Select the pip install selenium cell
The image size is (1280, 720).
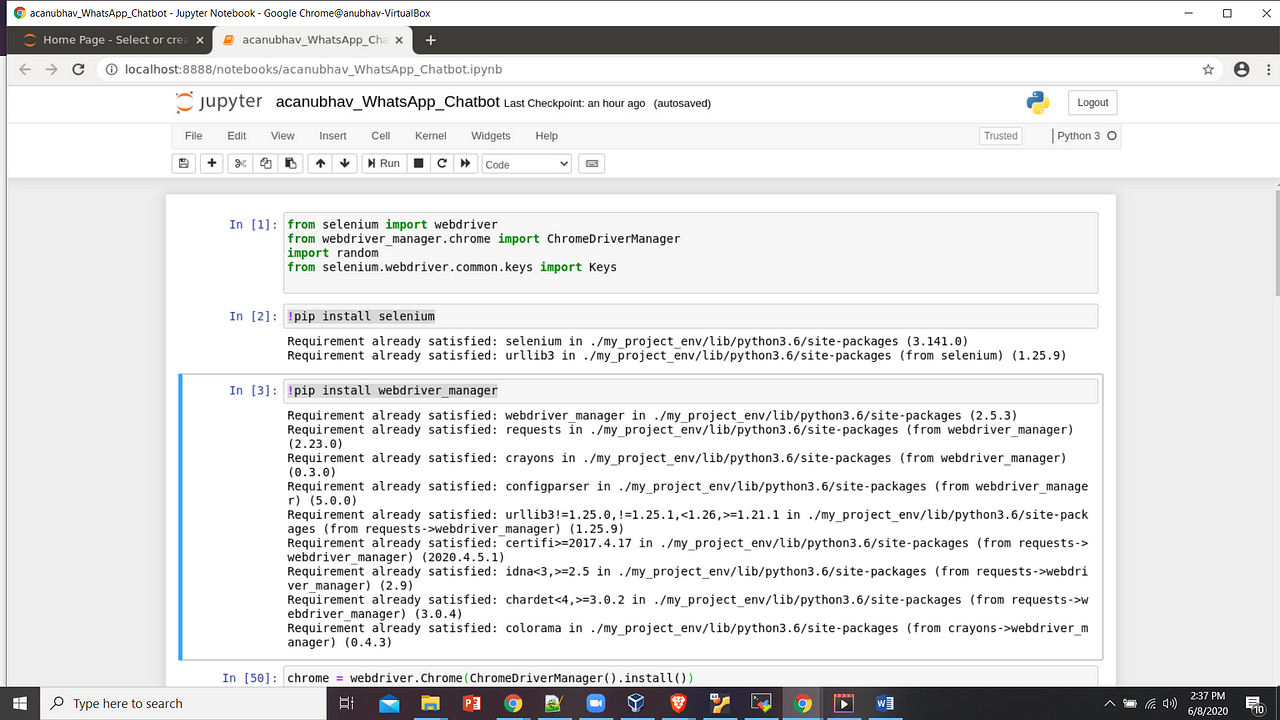[690, 316]
